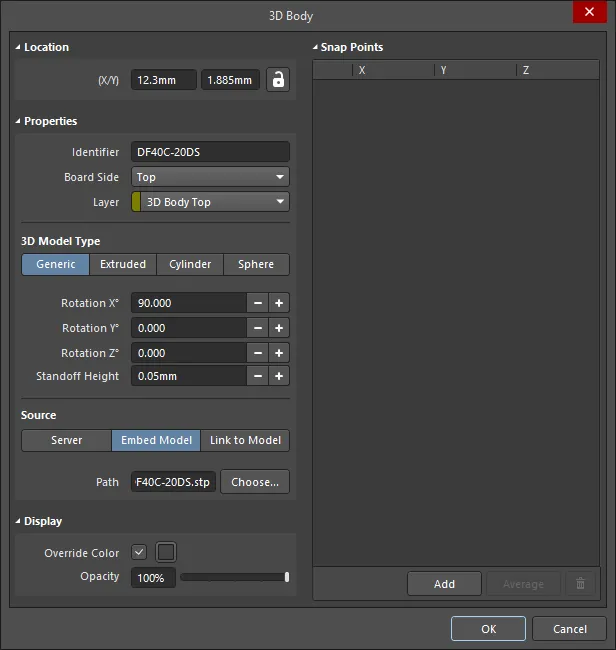Select the Sphere 3D model type

[x=256, y=264]
